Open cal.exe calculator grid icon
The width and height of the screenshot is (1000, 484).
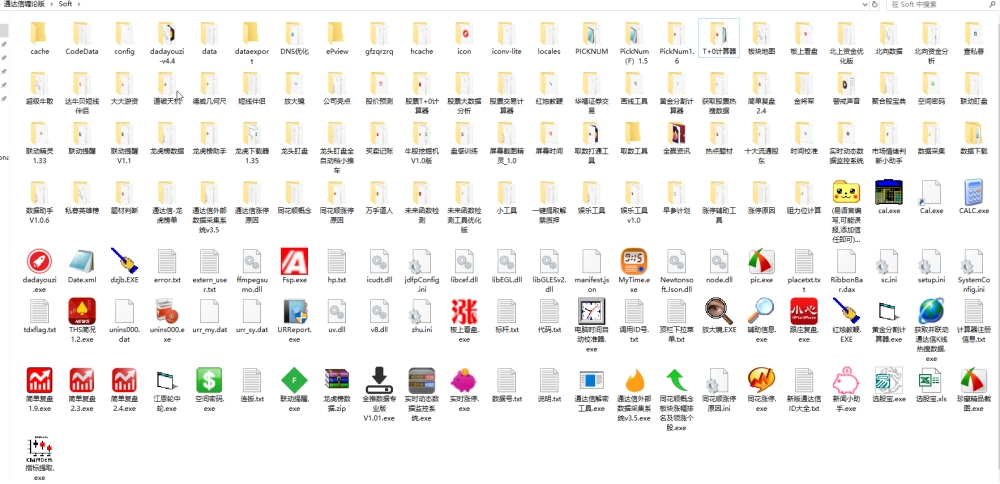click(x=888, y=192)
